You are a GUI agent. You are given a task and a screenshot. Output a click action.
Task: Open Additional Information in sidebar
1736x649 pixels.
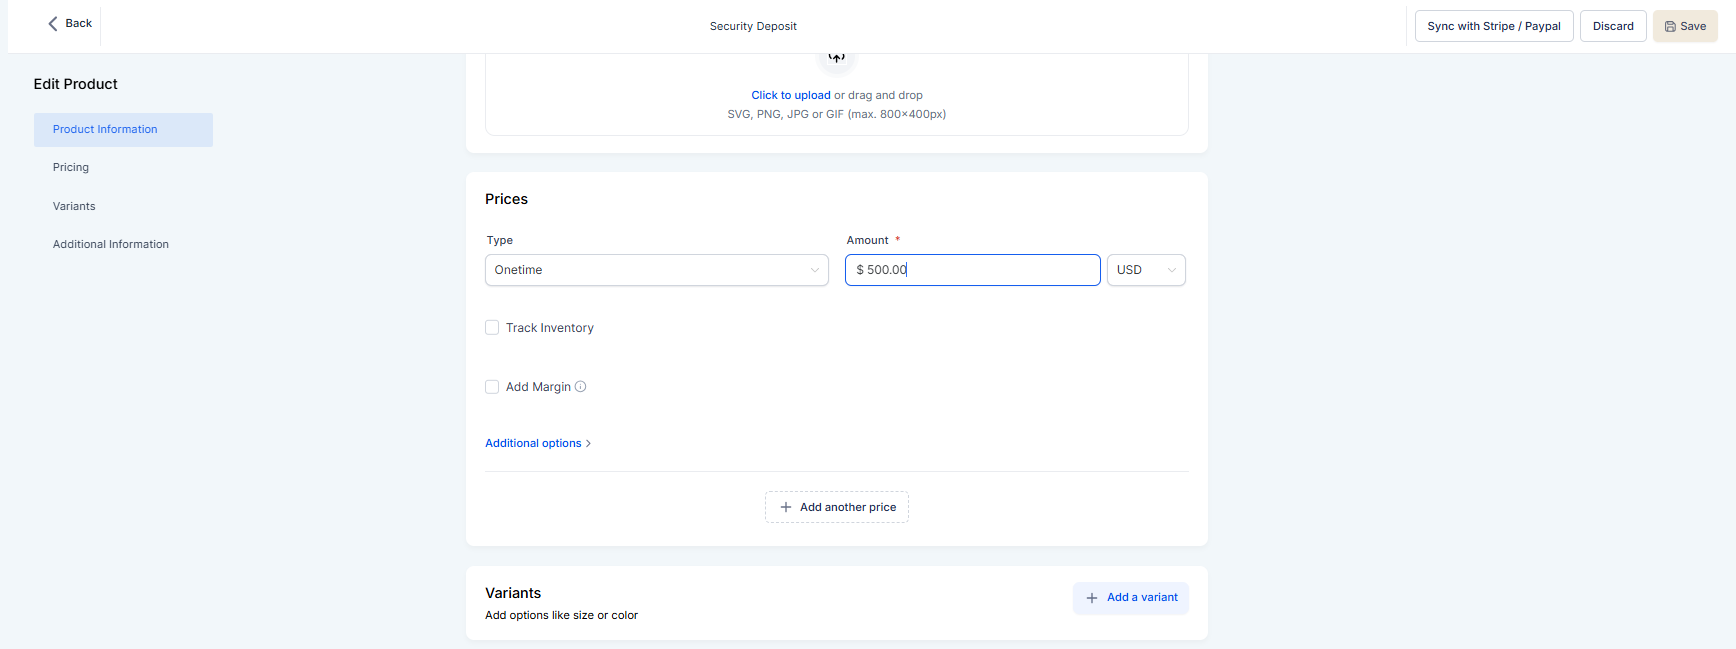tap(111, 244)
